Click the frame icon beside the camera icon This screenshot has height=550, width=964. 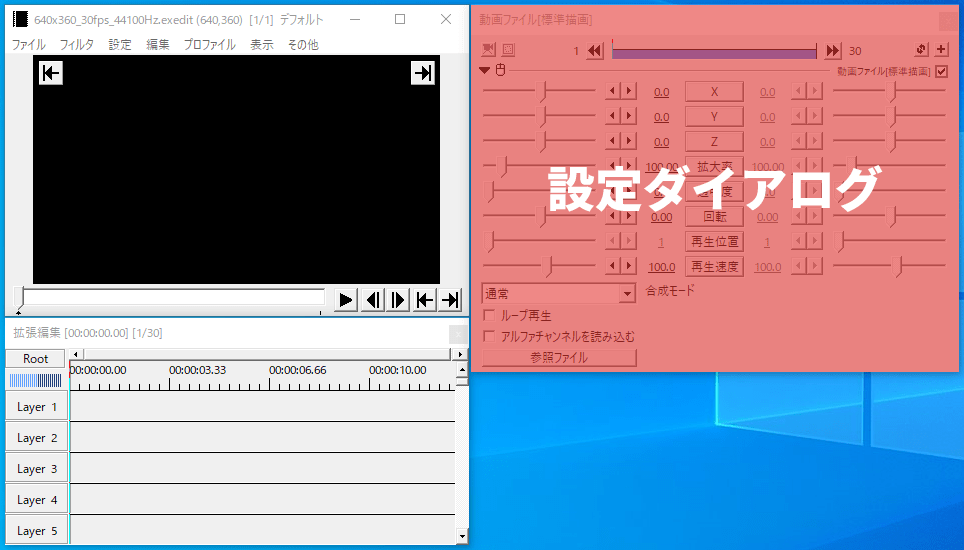(x=508, y=50)
